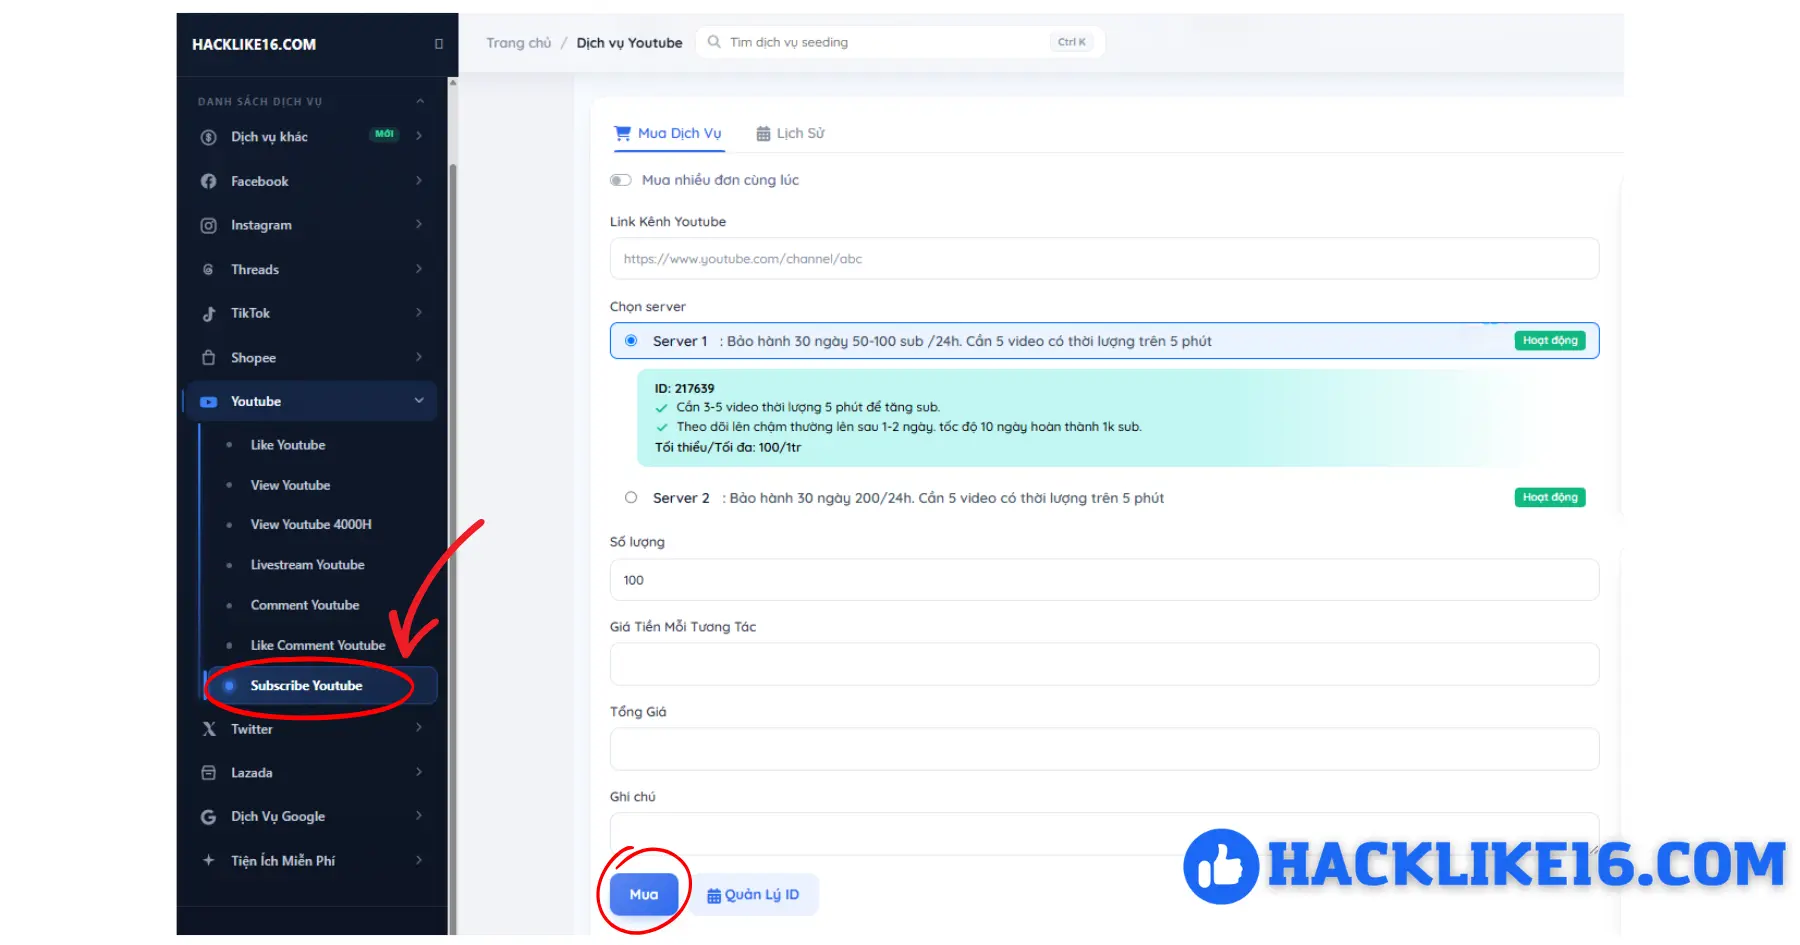Click the shopping cart icon on Mua Dịch Vụ
This screenshot has width=1800, height=945.
pyautogui.click(x=622, y=133)
